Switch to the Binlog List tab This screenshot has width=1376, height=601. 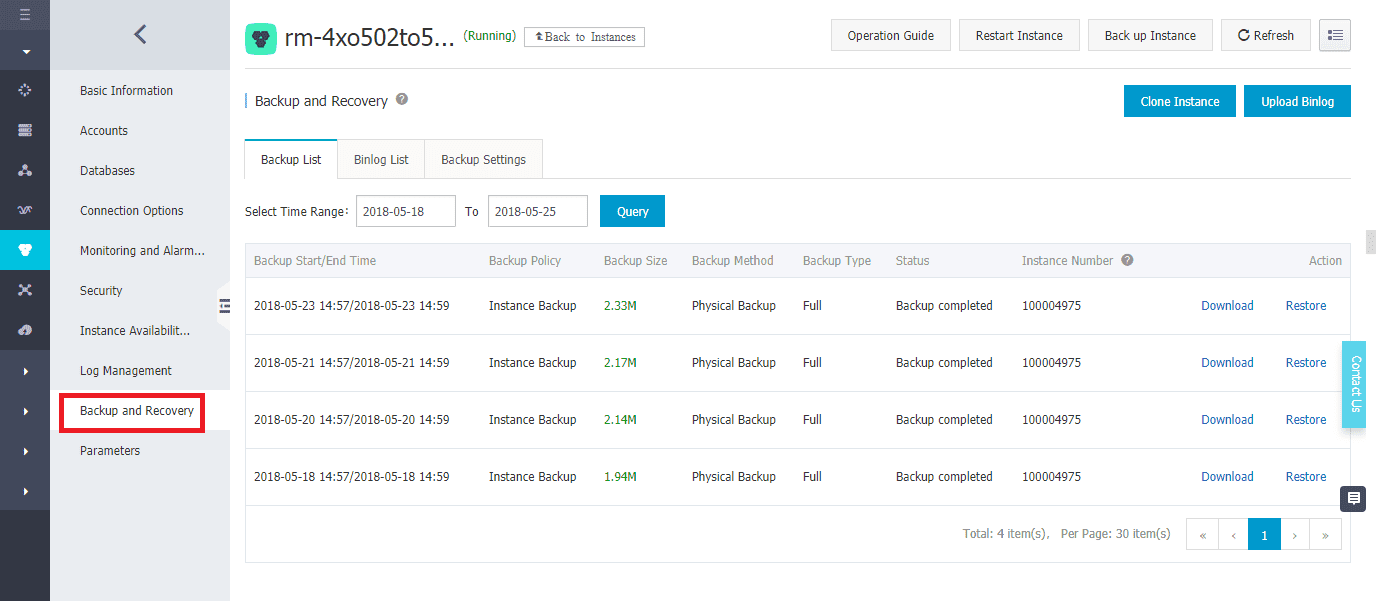pos(381,160)
